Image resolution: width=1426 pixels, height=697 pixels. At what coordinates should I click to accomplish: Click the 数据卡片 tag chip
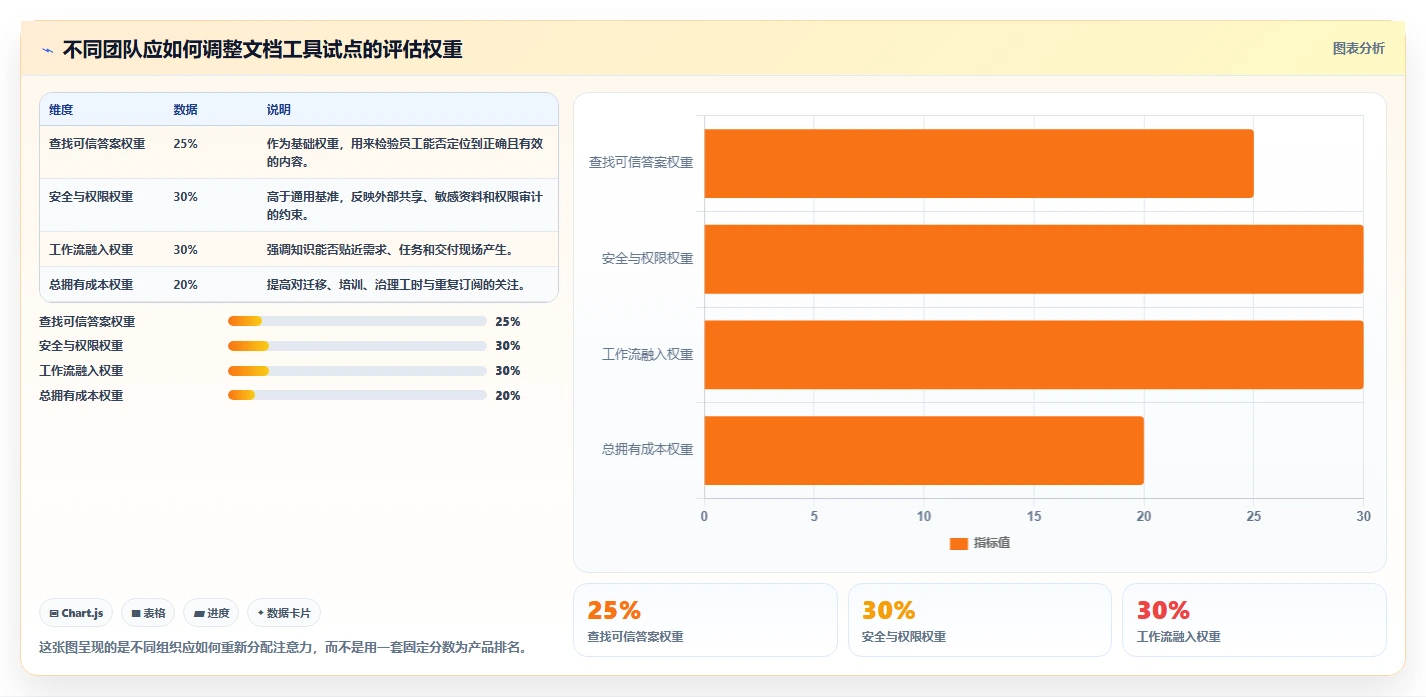[284, 613]
